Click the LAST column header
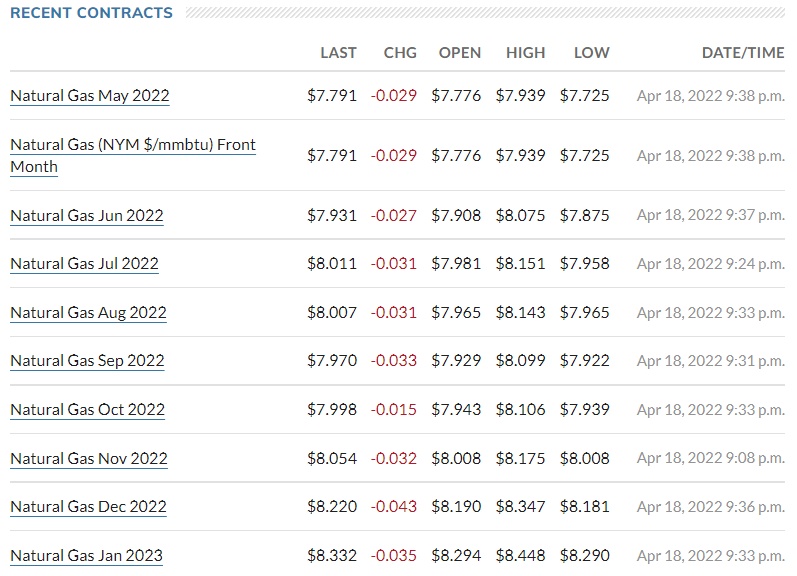Viewport: 797px width, 576px height. (338, 53)
